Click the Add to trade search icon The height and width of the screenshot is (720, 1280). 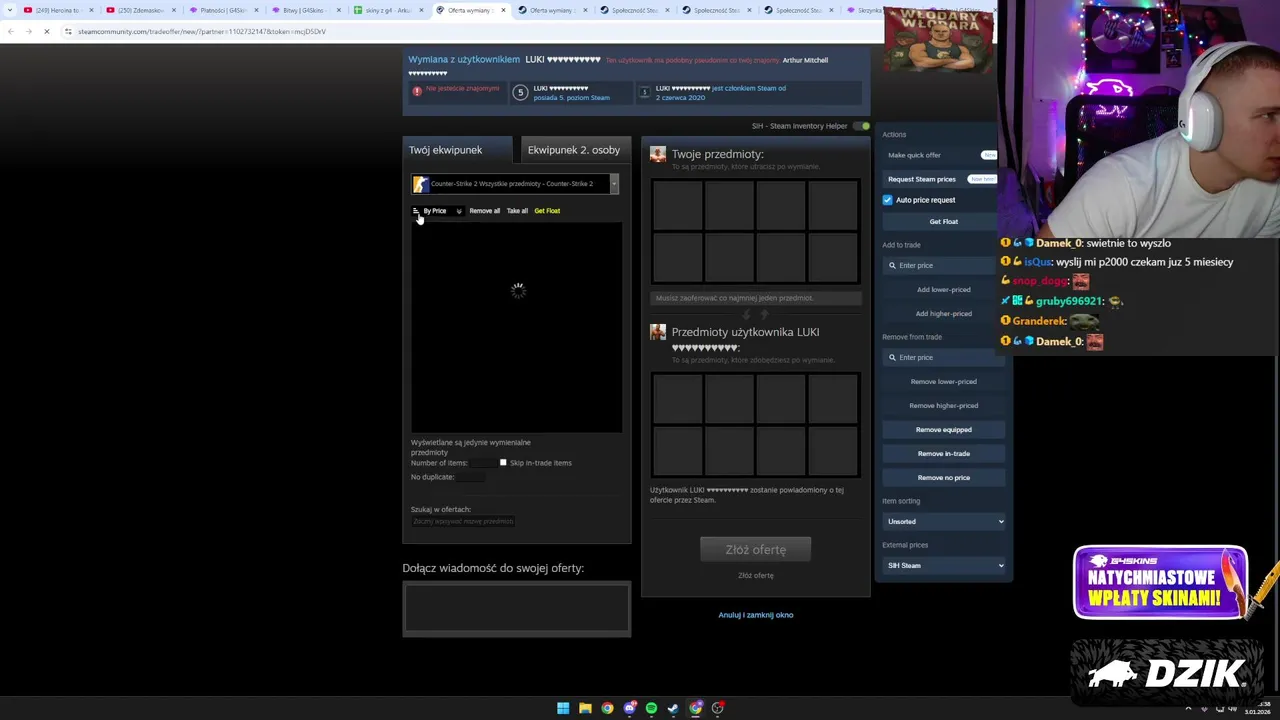pos(892,266)
